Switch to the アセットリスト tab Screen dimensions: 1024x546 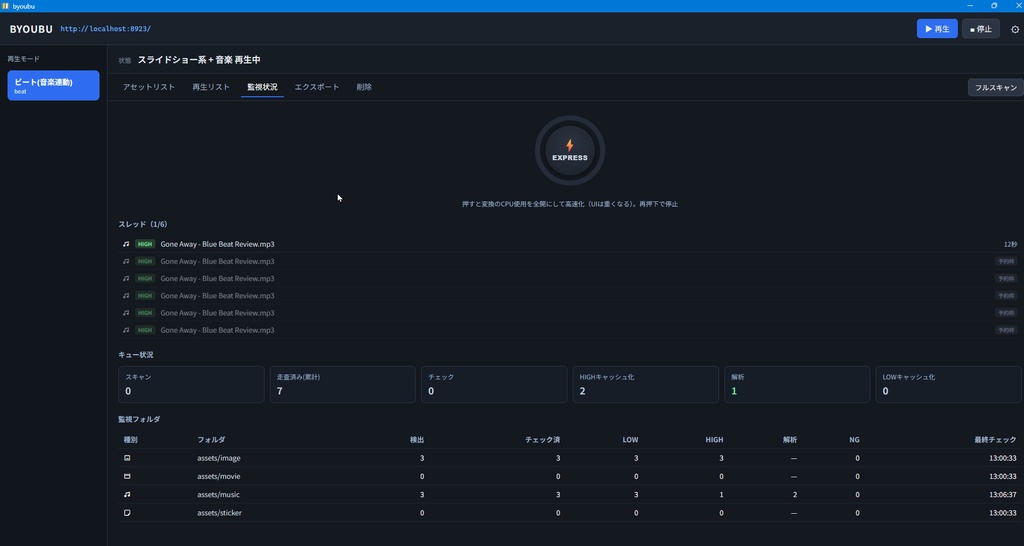[x=149, y=87]
